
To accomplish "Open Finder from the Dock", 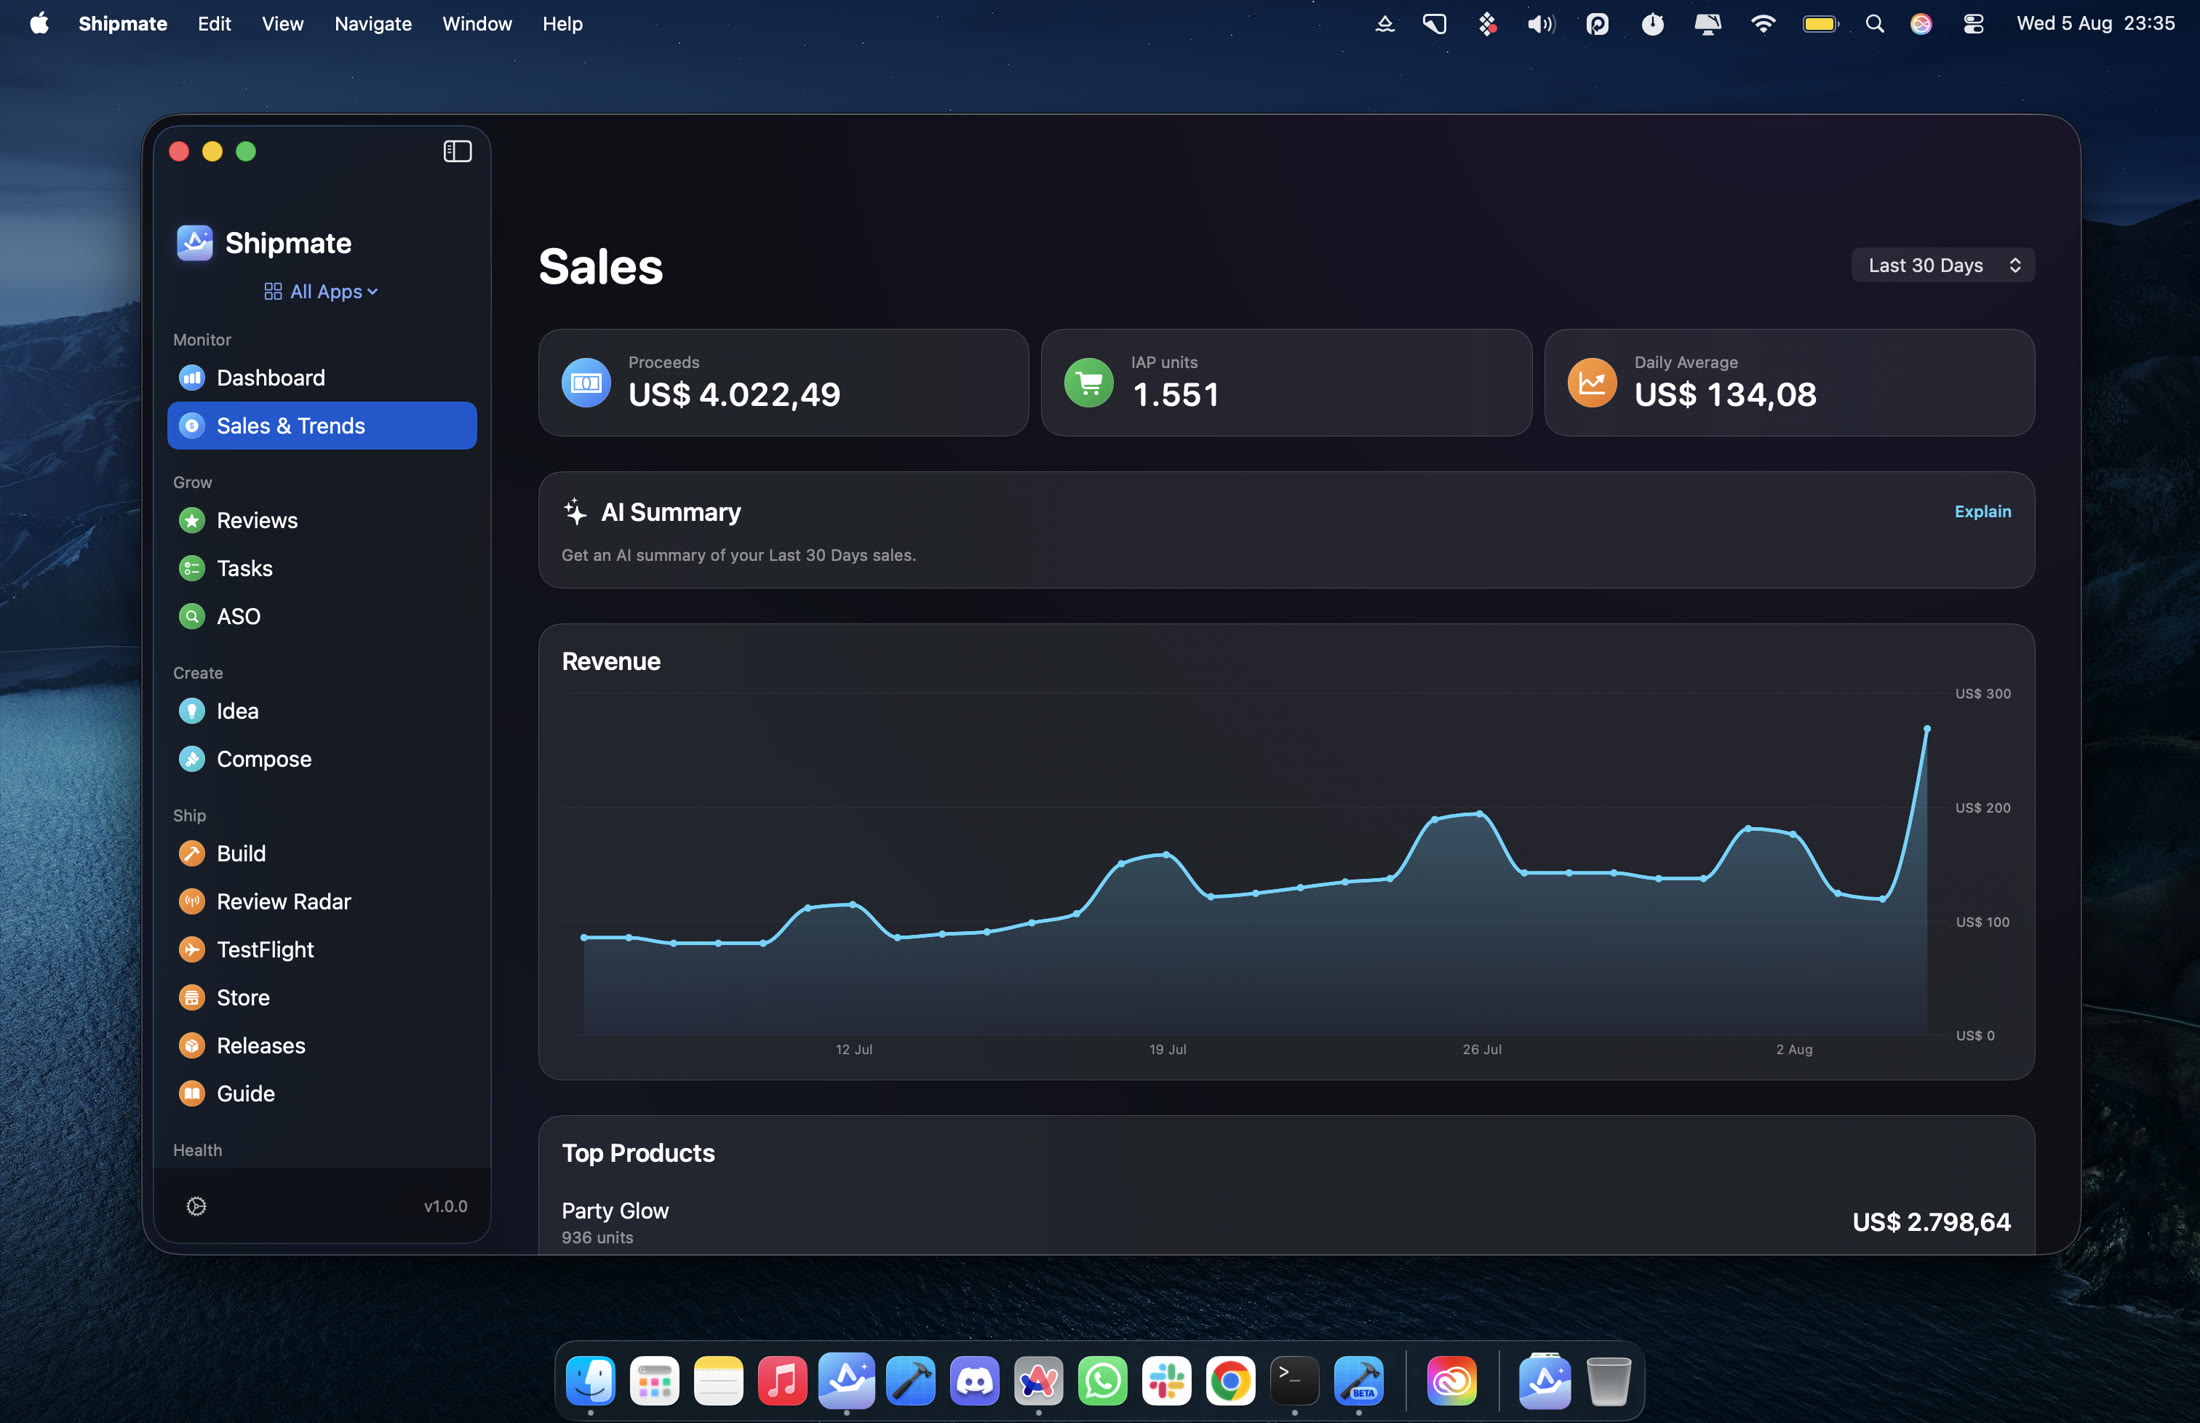I will point(591,1381).
